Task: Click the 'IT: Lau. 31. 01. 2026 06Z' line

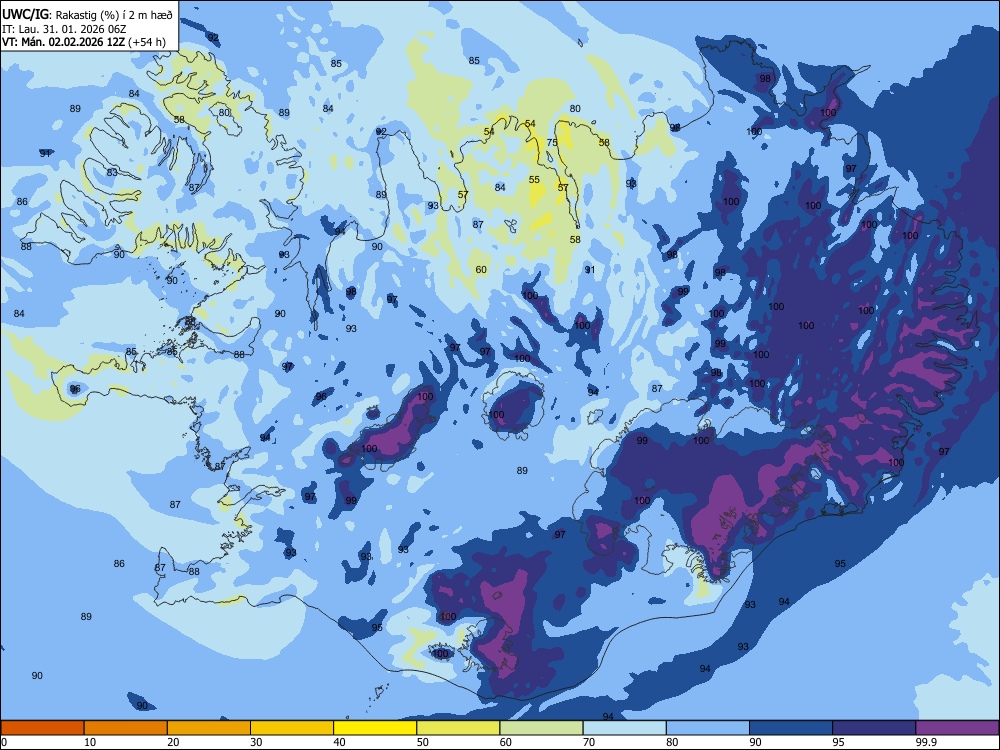Action: pos(64,29)
